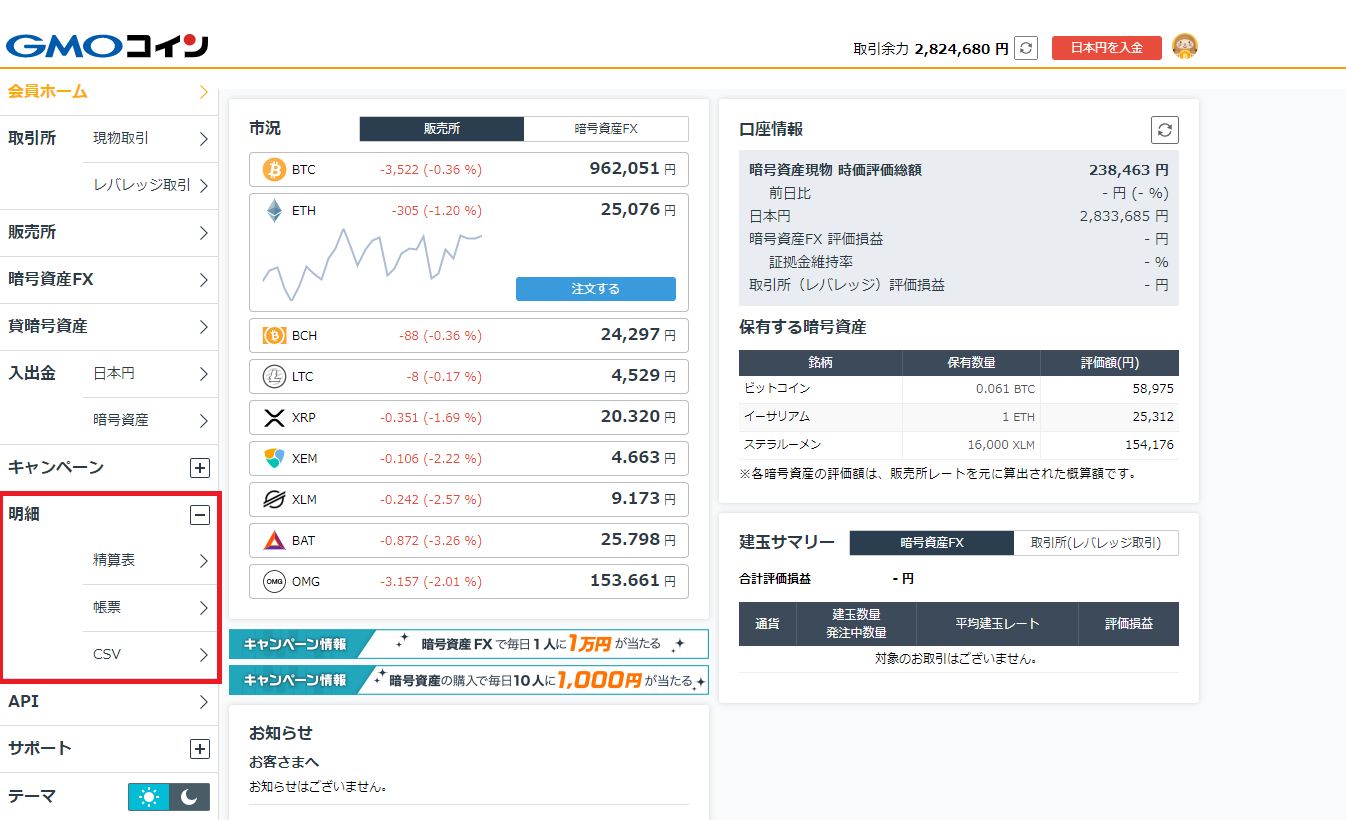The height and width of the screenshot is (820, 1346).
Task: Open the 販売所 sidebar item
Action: click(x=109, y=233)
